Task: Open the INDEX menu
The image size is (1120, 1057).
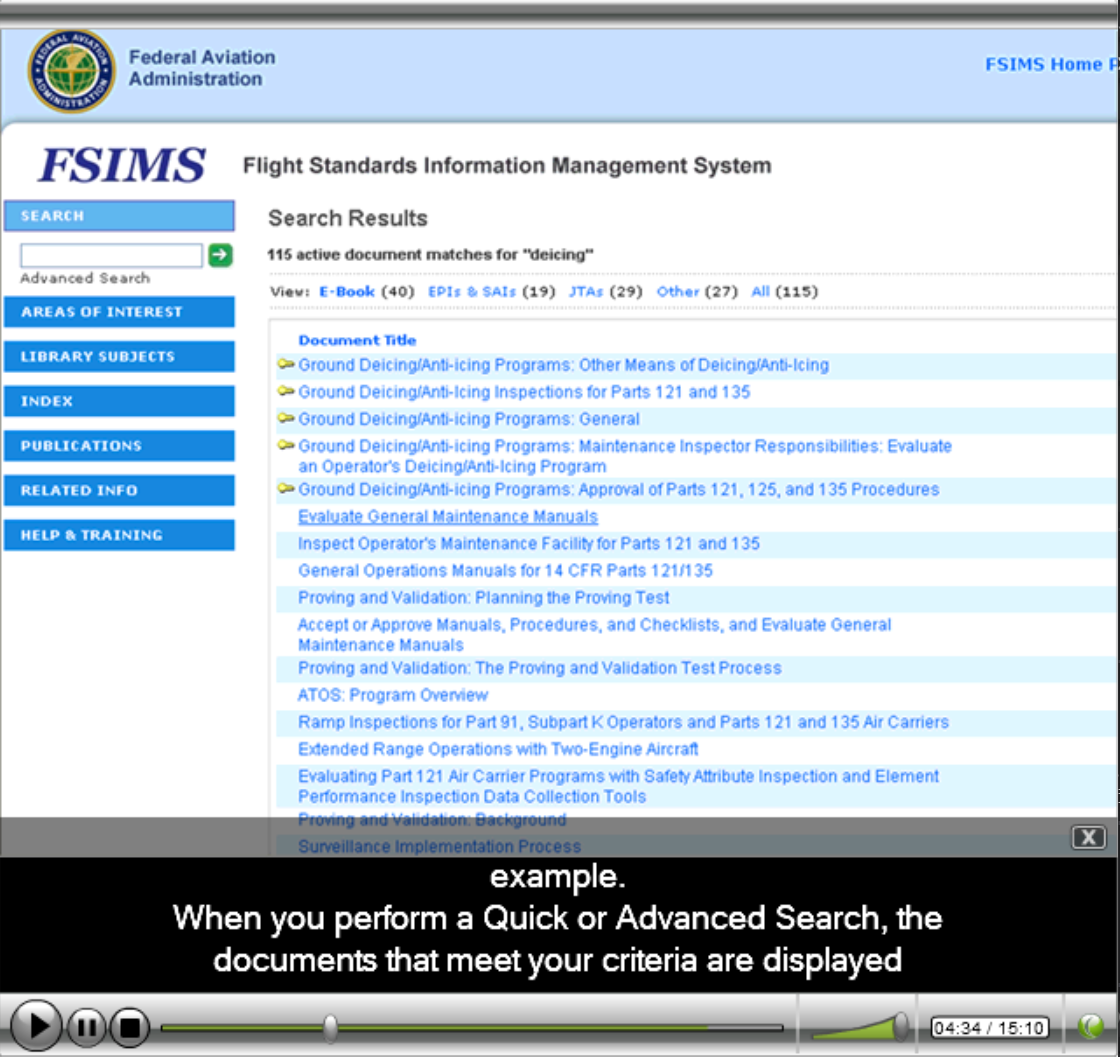Action: (119, 401)
